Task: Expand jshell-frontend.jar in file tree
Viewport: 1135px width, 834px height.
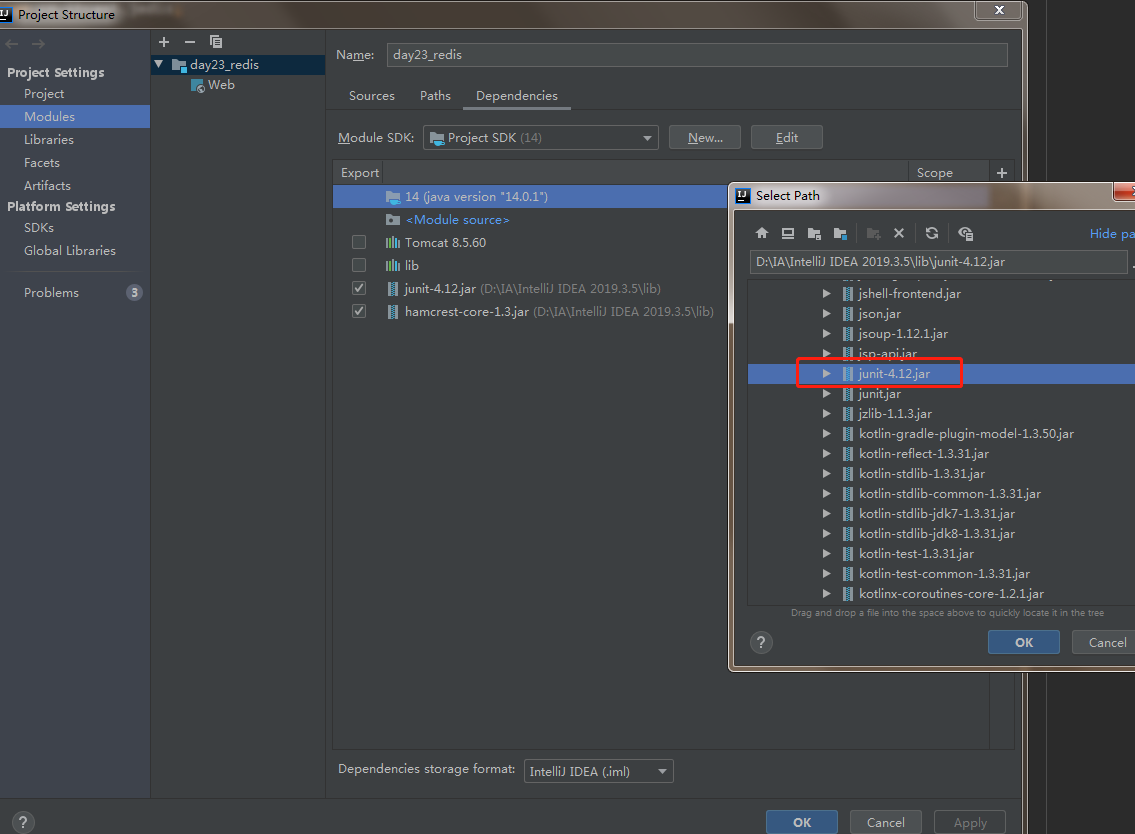Action: tap(827, 293)
